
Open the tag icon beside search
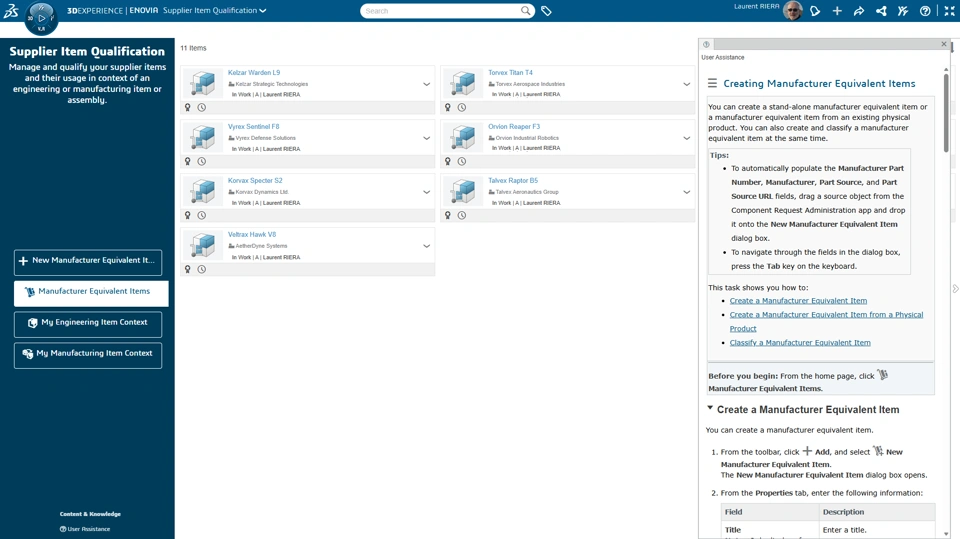[x=546, y=11]
